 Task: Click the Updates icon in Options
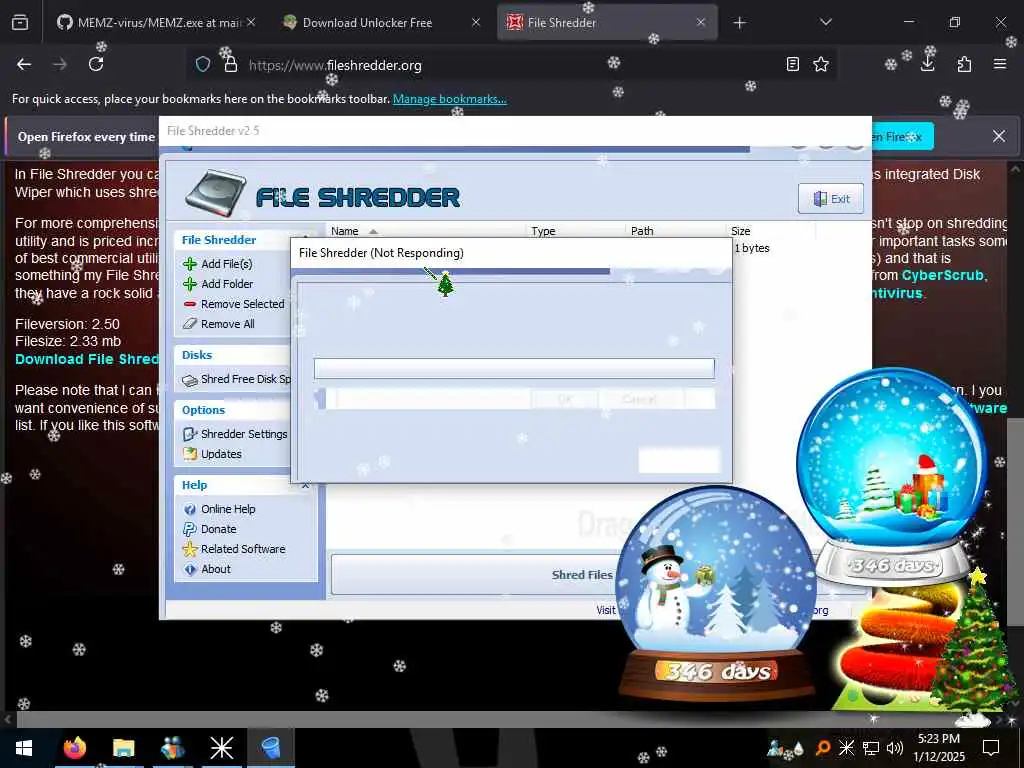point(190,454)
